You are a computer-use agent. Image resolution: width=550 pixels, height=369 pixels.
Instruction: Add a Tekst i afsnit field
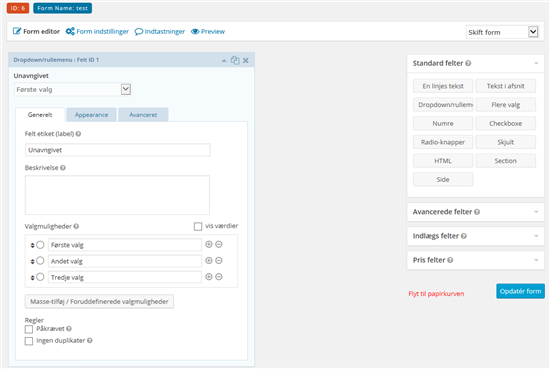click(505, 86)
